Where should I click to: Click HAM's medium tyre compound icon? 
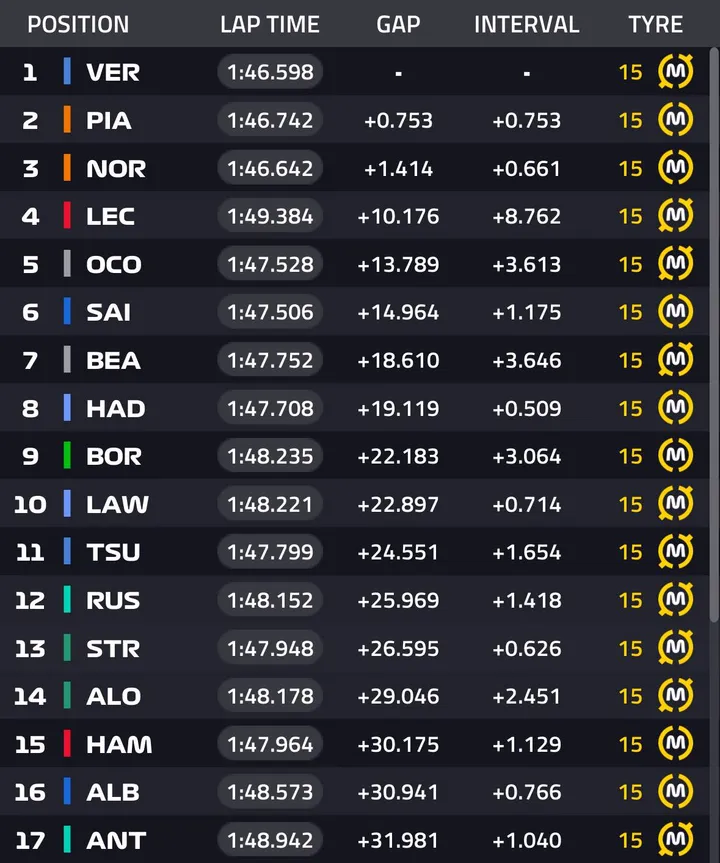675,744
